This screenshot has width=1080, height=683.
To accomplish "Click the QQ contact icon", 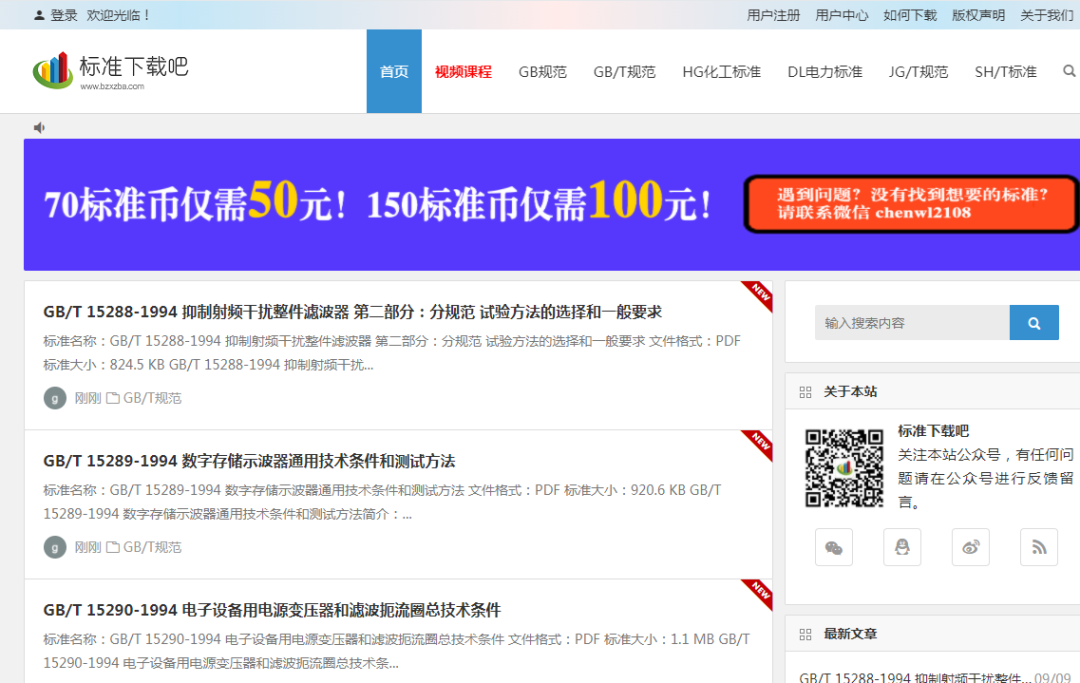I will tap(902, 547).
